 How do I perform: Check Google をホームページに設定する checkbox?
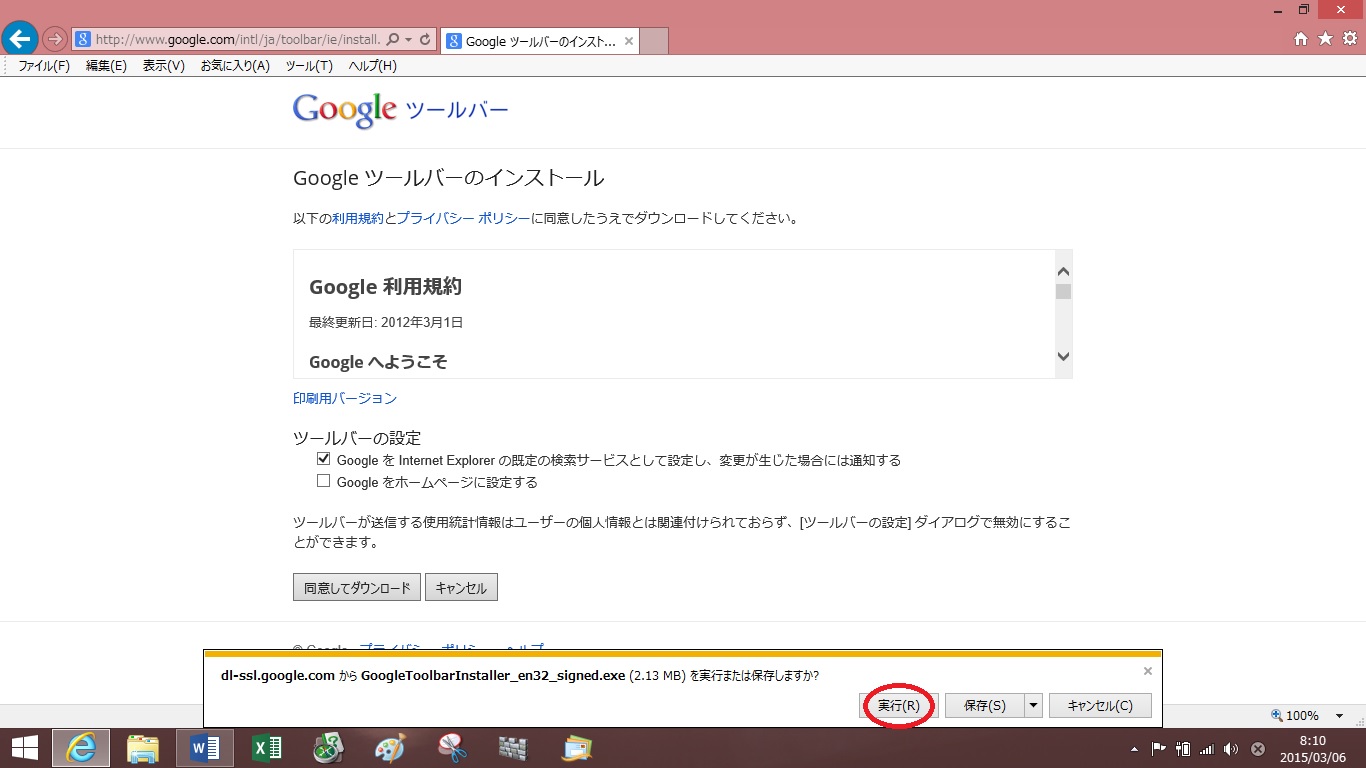click(x=323, y=481)
